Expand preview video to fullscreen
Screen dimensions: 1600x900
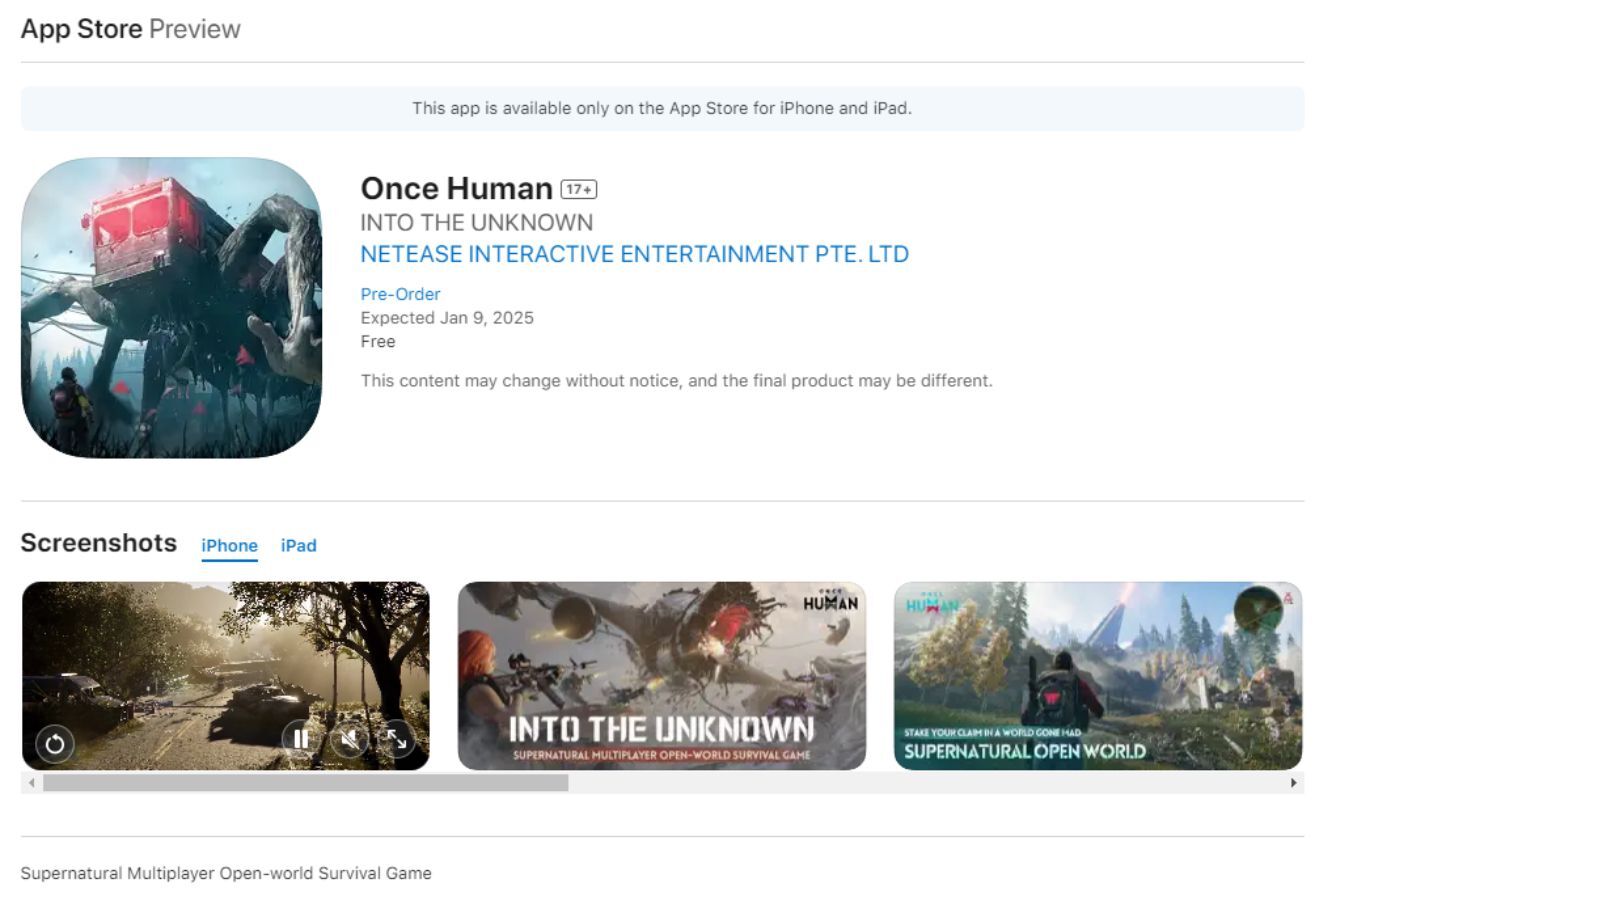(x=397, y=739)
